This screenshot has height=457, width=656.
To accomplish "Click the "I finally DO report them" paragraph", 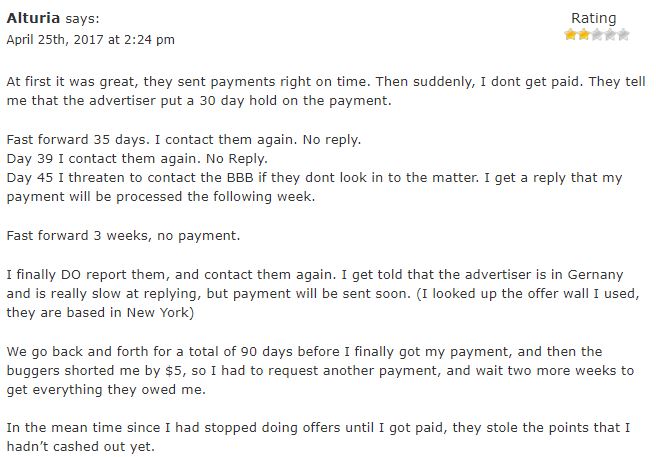I will point(323,293).
